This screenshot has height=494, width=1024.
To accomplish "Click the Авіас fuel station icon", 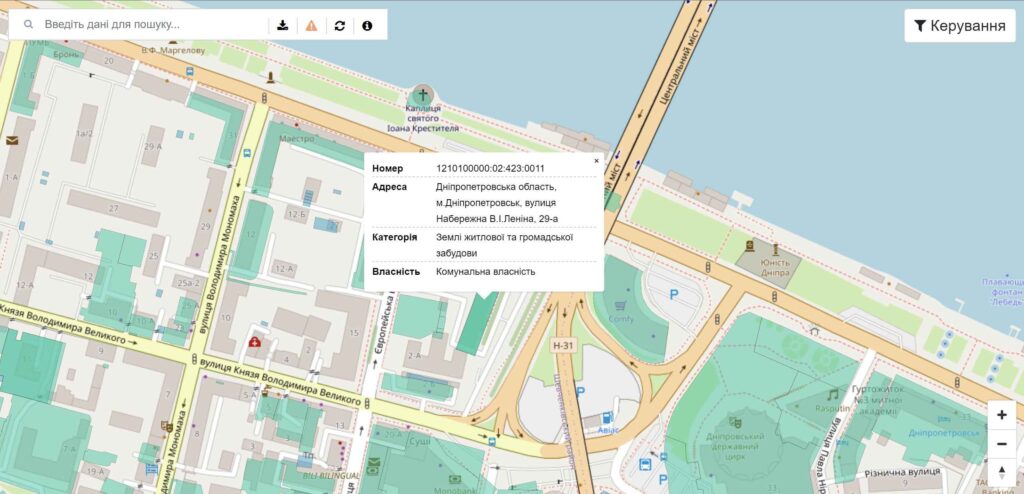I will tap(607, 418).
